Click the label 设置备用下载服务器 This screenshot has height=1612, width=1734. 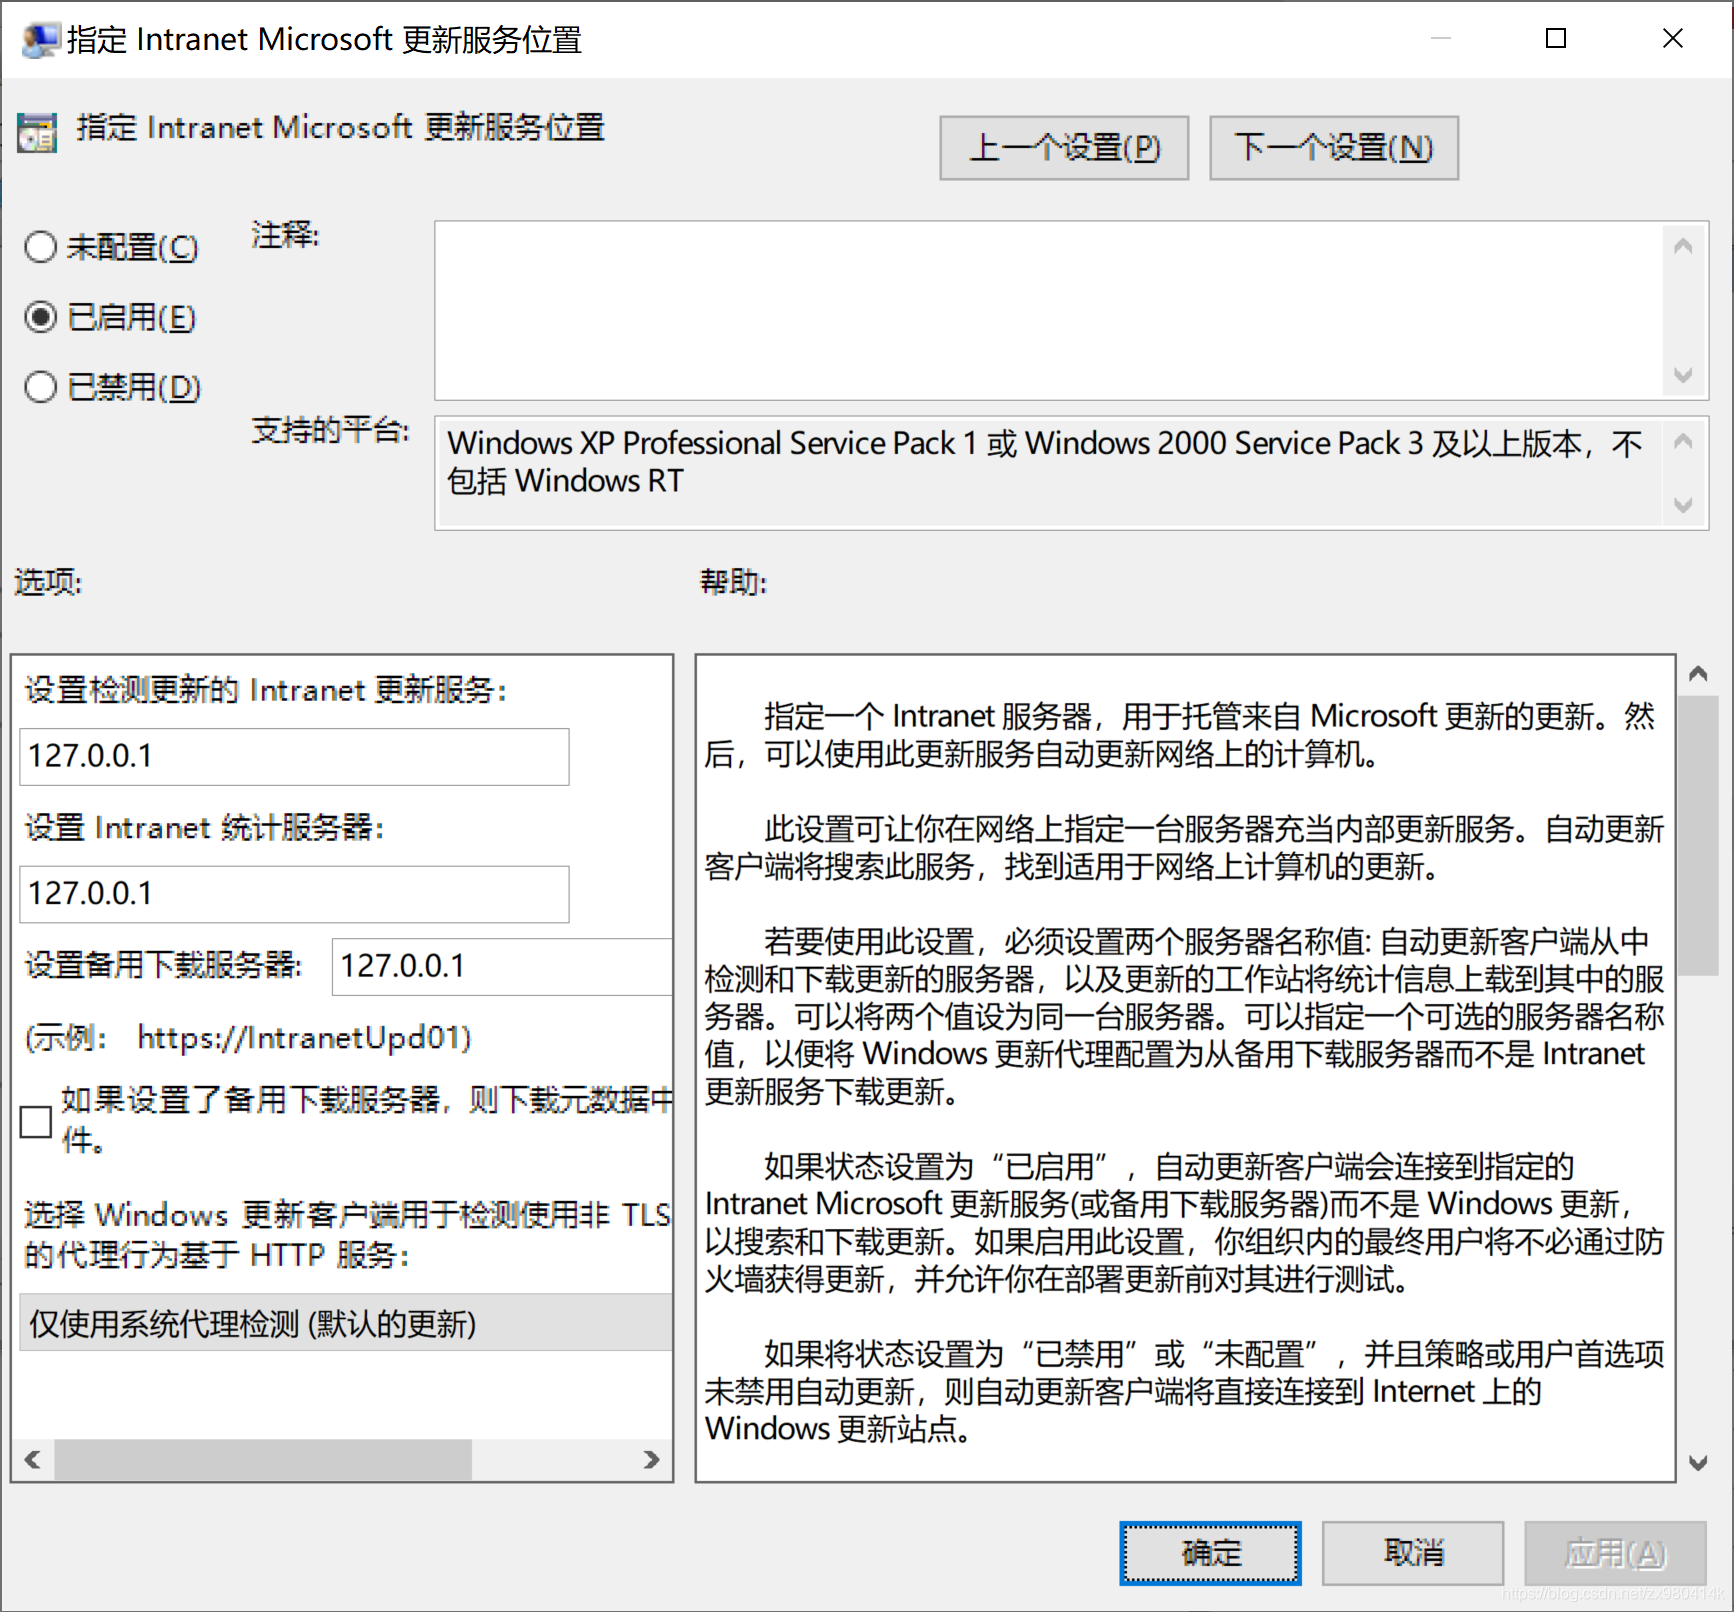click(x=163, y=965)
